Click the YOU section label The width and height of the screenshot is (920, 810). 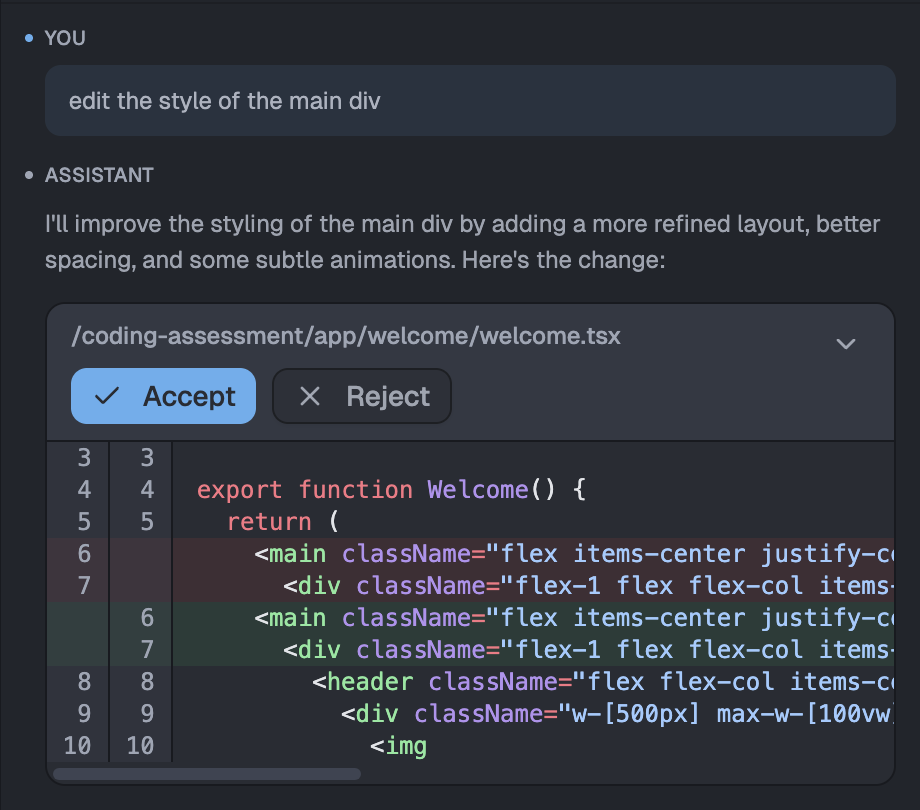64,38
